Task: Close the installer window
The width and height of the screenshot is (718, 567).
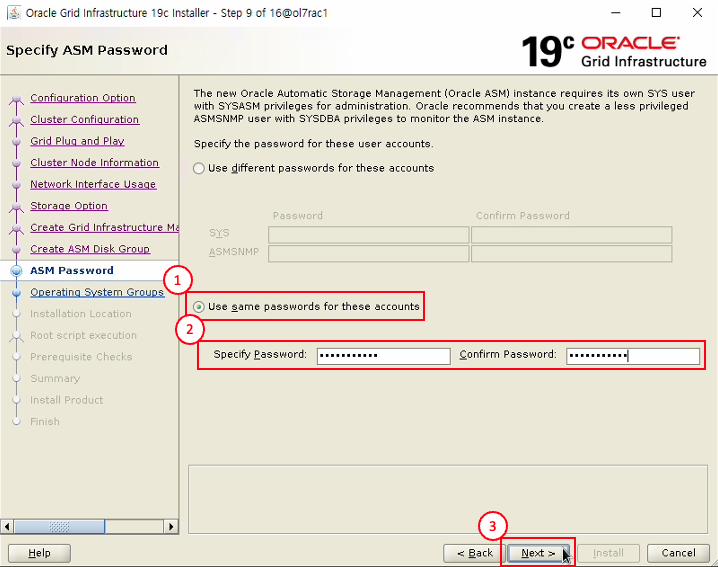Action: pyautogui.click(x=697, y=12)
